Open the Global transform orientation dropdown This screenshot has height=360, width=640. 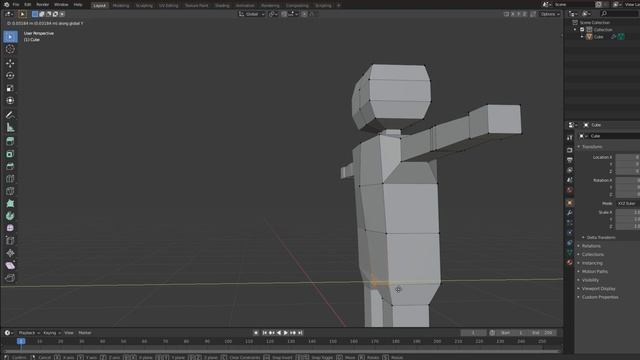click(252, 14)
